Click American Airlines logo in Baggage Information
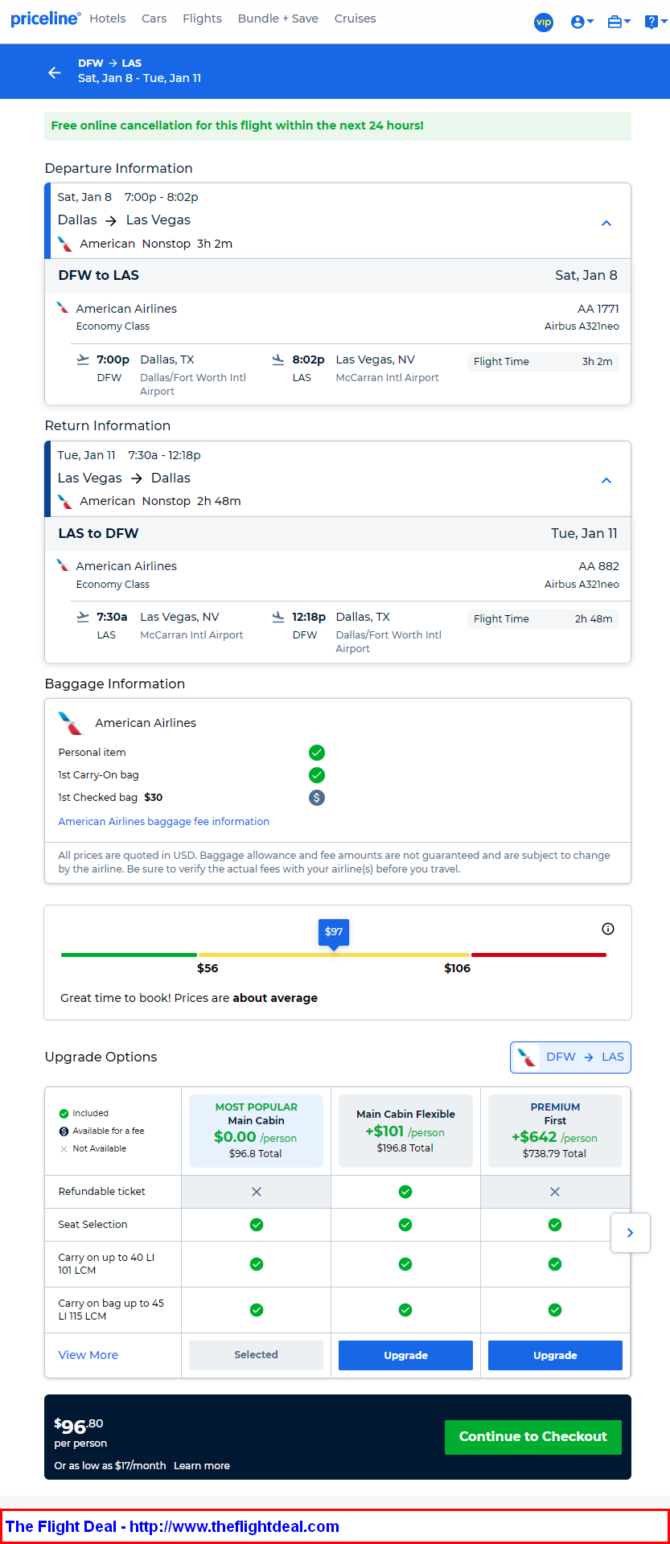Image resolution: width=670 pixels, height=1544 pixels. (71, 723)
